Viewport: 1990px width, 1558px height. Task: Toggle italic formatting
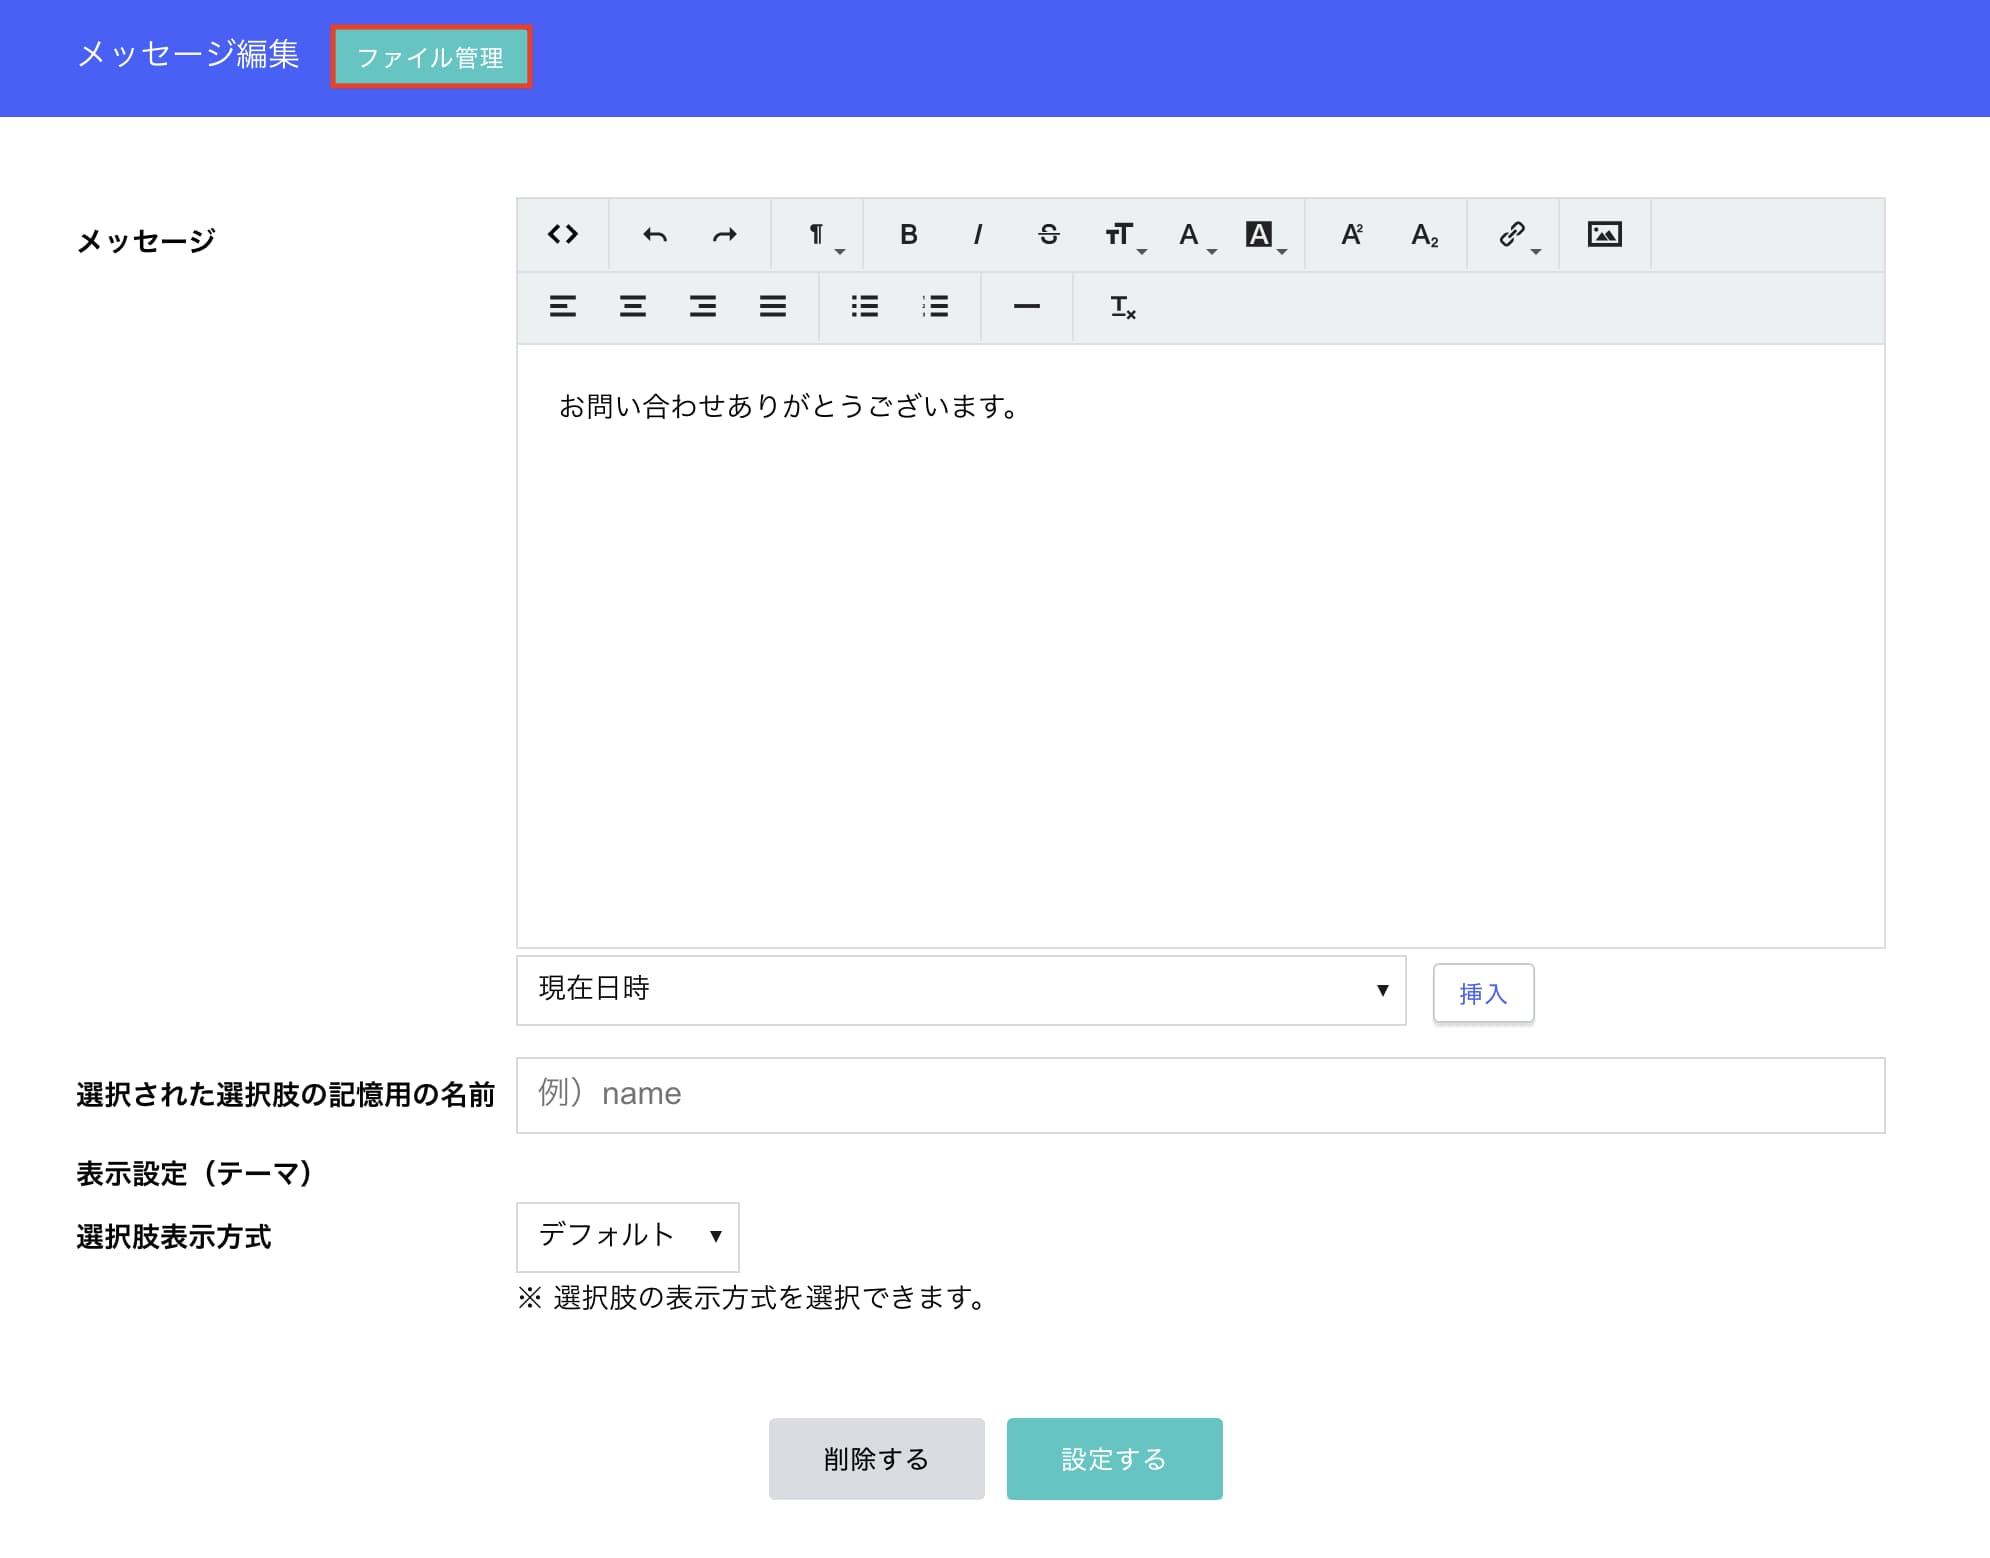point(978,235)
